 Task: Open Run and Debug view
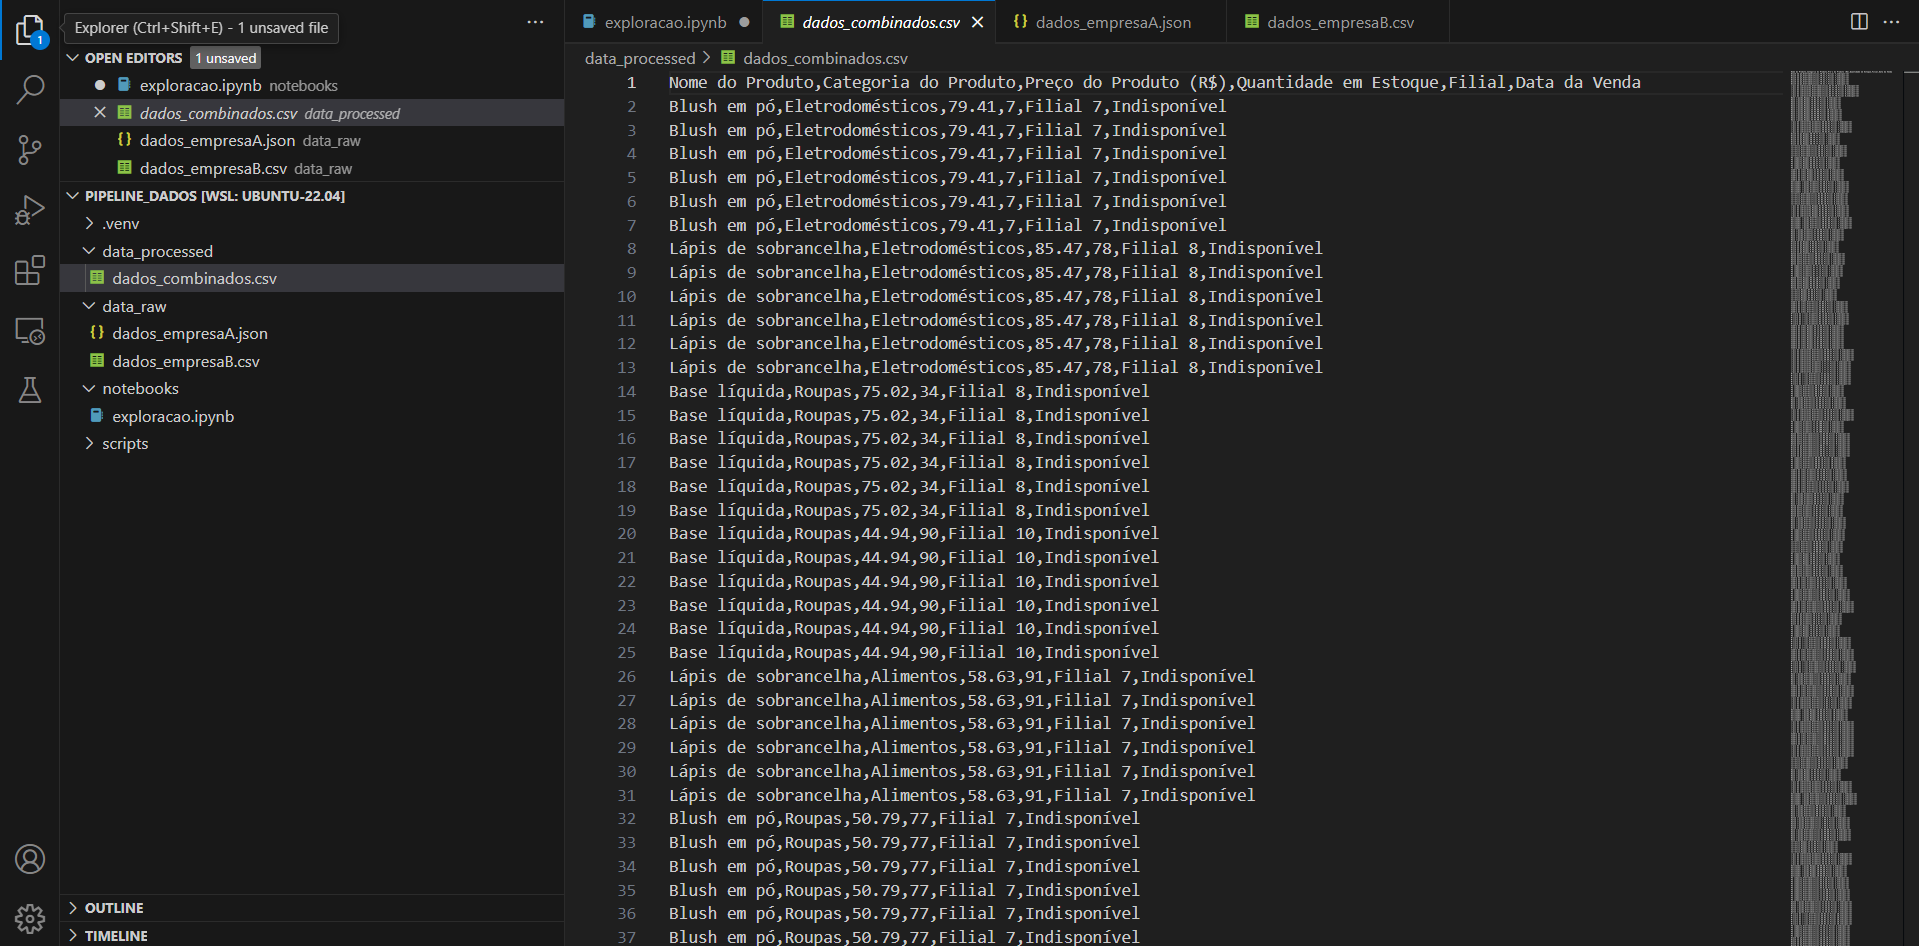point(30,210)
